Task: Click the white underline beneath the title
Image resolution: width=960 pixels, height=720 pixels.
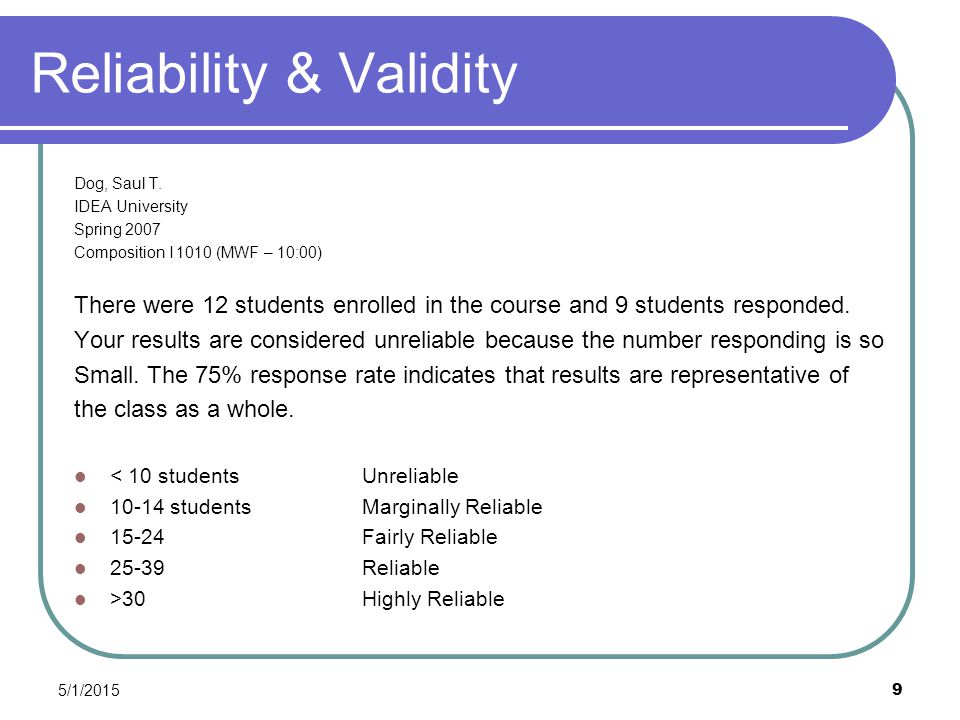Action: [424, 128]
